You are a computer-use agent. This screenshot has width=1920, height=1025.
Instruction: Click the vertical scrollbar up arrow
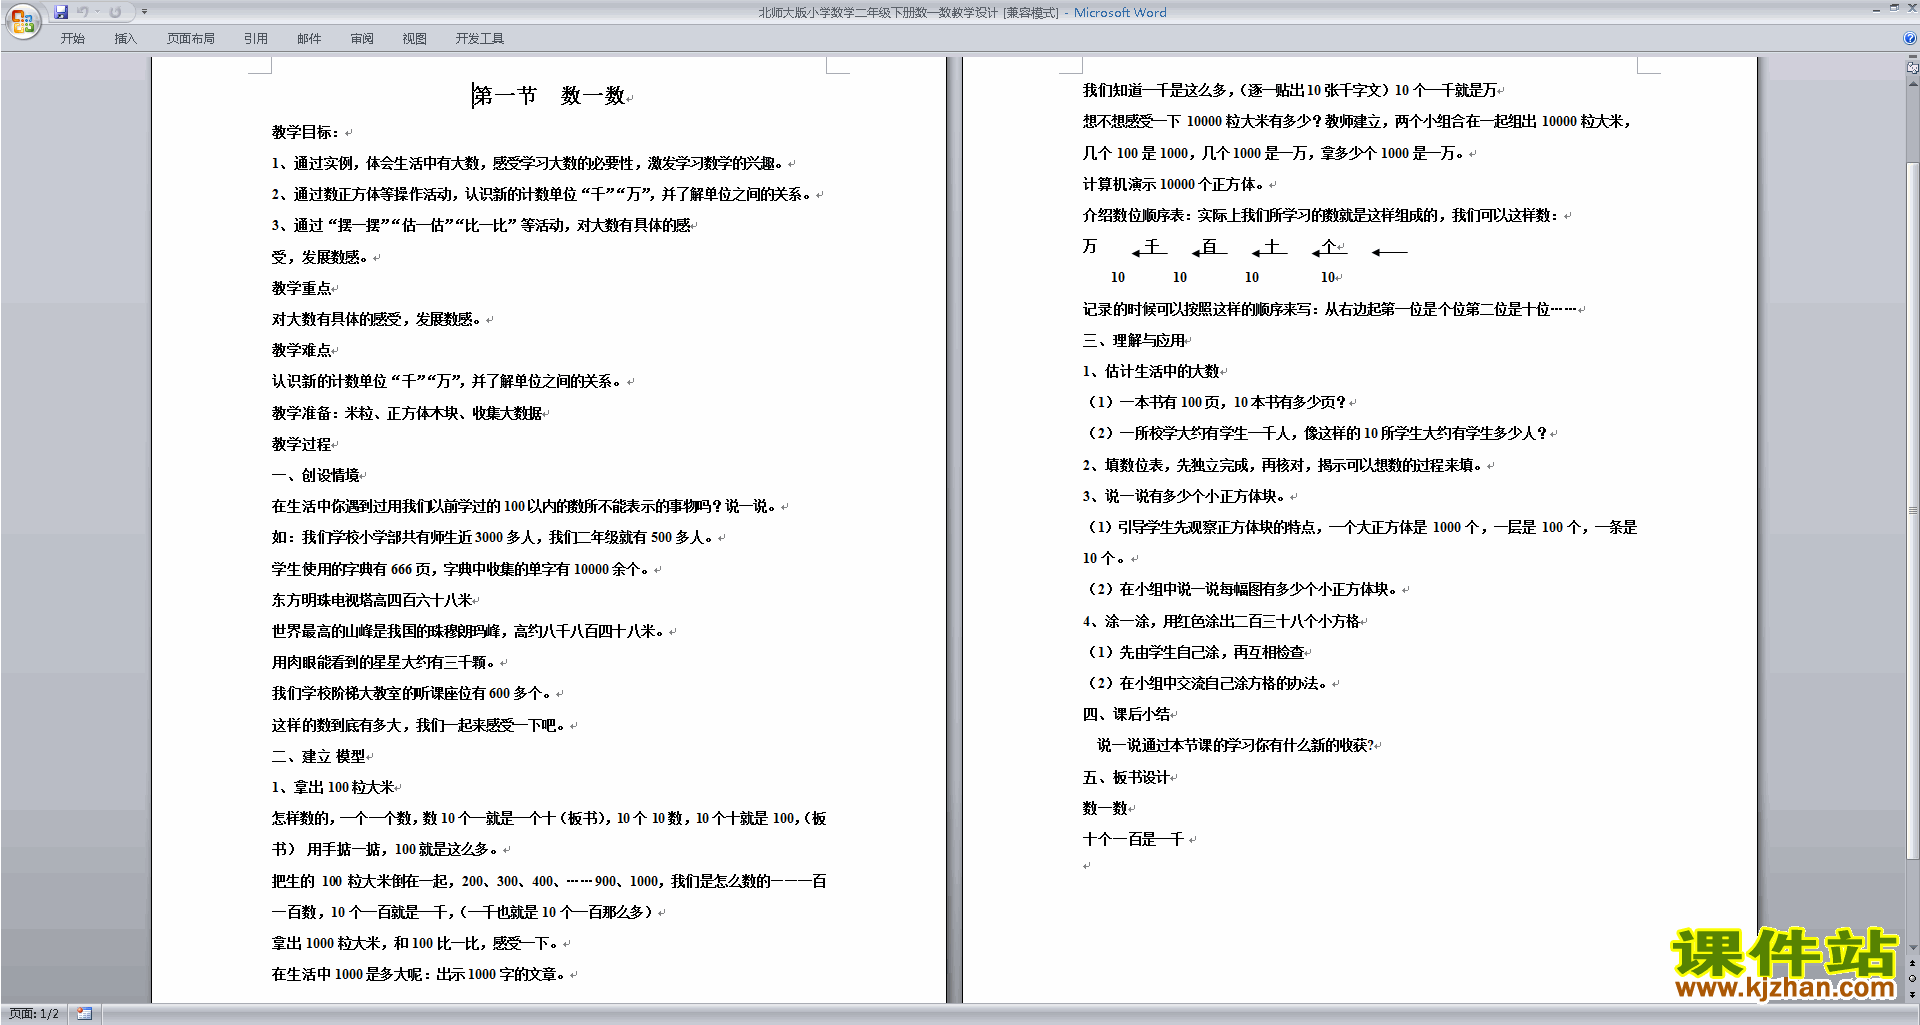[1912, 84]
